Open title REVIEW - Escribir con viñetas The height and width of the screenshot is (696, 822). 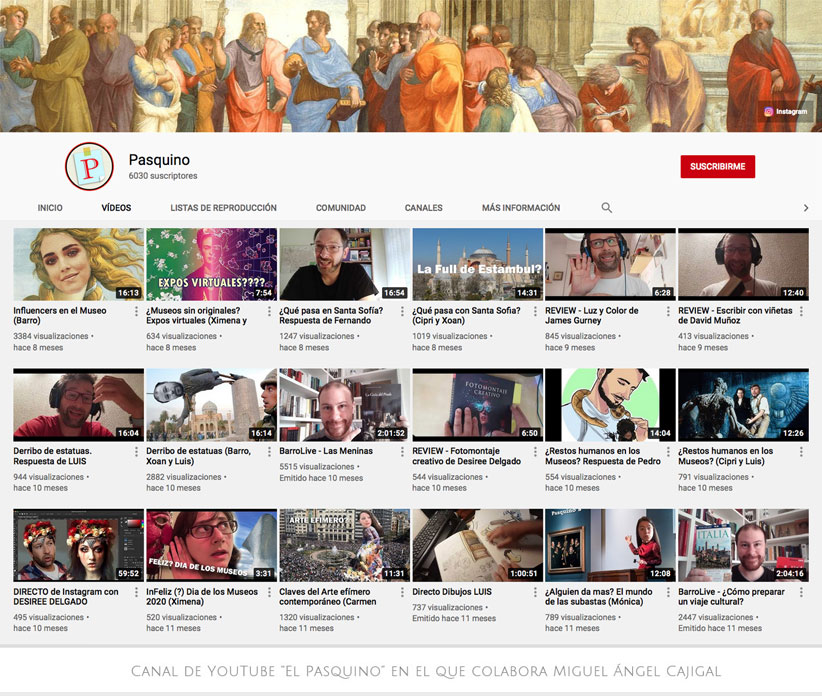tap(735, 316)
